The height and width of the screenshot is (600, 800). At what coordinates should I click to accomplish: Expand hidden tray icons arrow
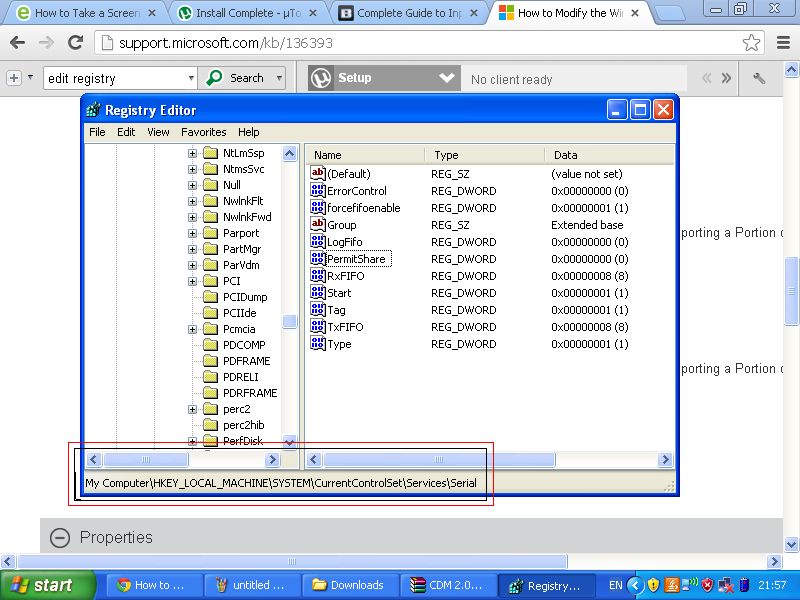(635, 585)
